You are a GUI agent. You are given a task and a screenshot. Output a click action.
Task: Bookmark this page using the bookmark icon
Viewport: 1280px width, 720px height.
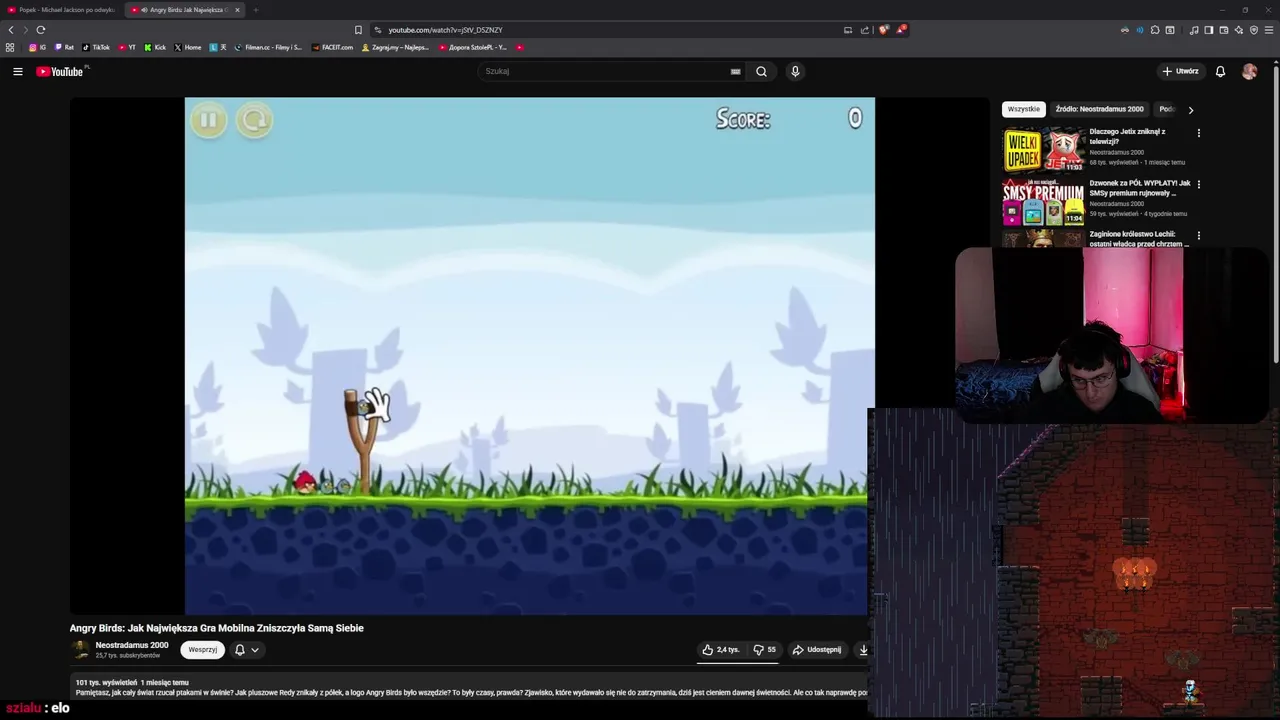tap(358, 30)
